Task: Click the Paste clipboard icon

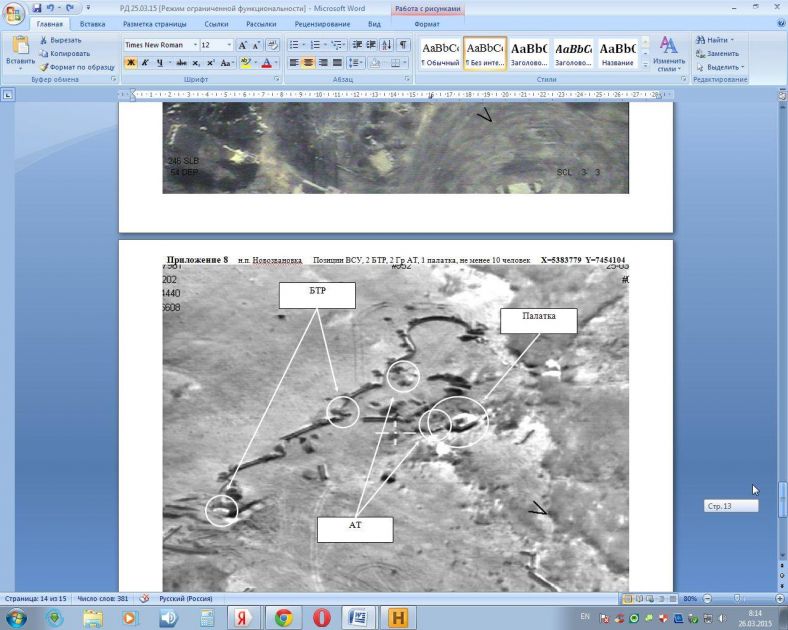Action: 19,46
